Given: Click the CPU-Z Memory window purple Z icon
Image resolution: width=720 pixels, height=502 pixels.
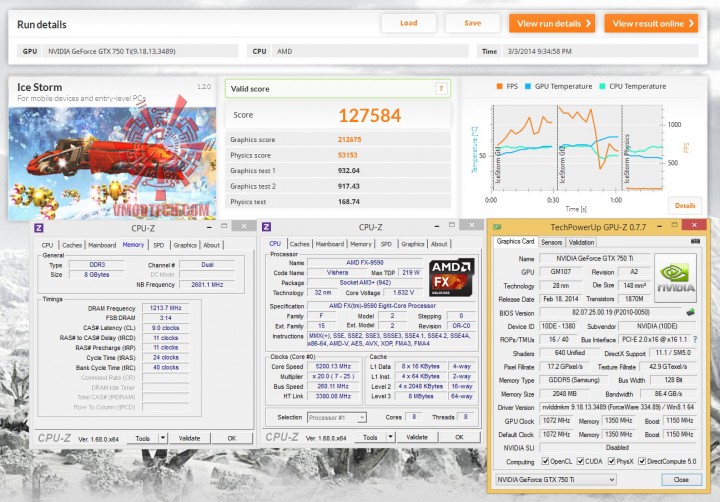Looking at the screenshot, I should [39, 228].
